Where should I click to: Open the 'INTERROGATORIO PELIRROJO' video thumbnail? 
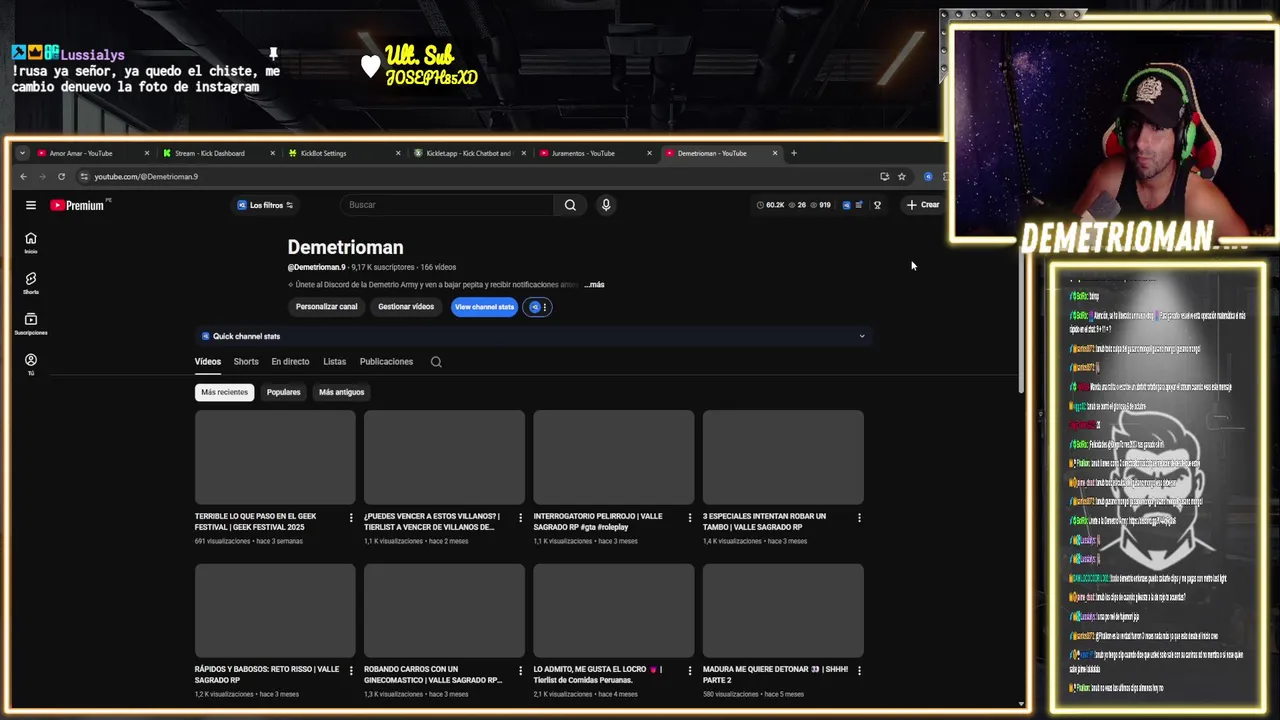click(614, 457)
